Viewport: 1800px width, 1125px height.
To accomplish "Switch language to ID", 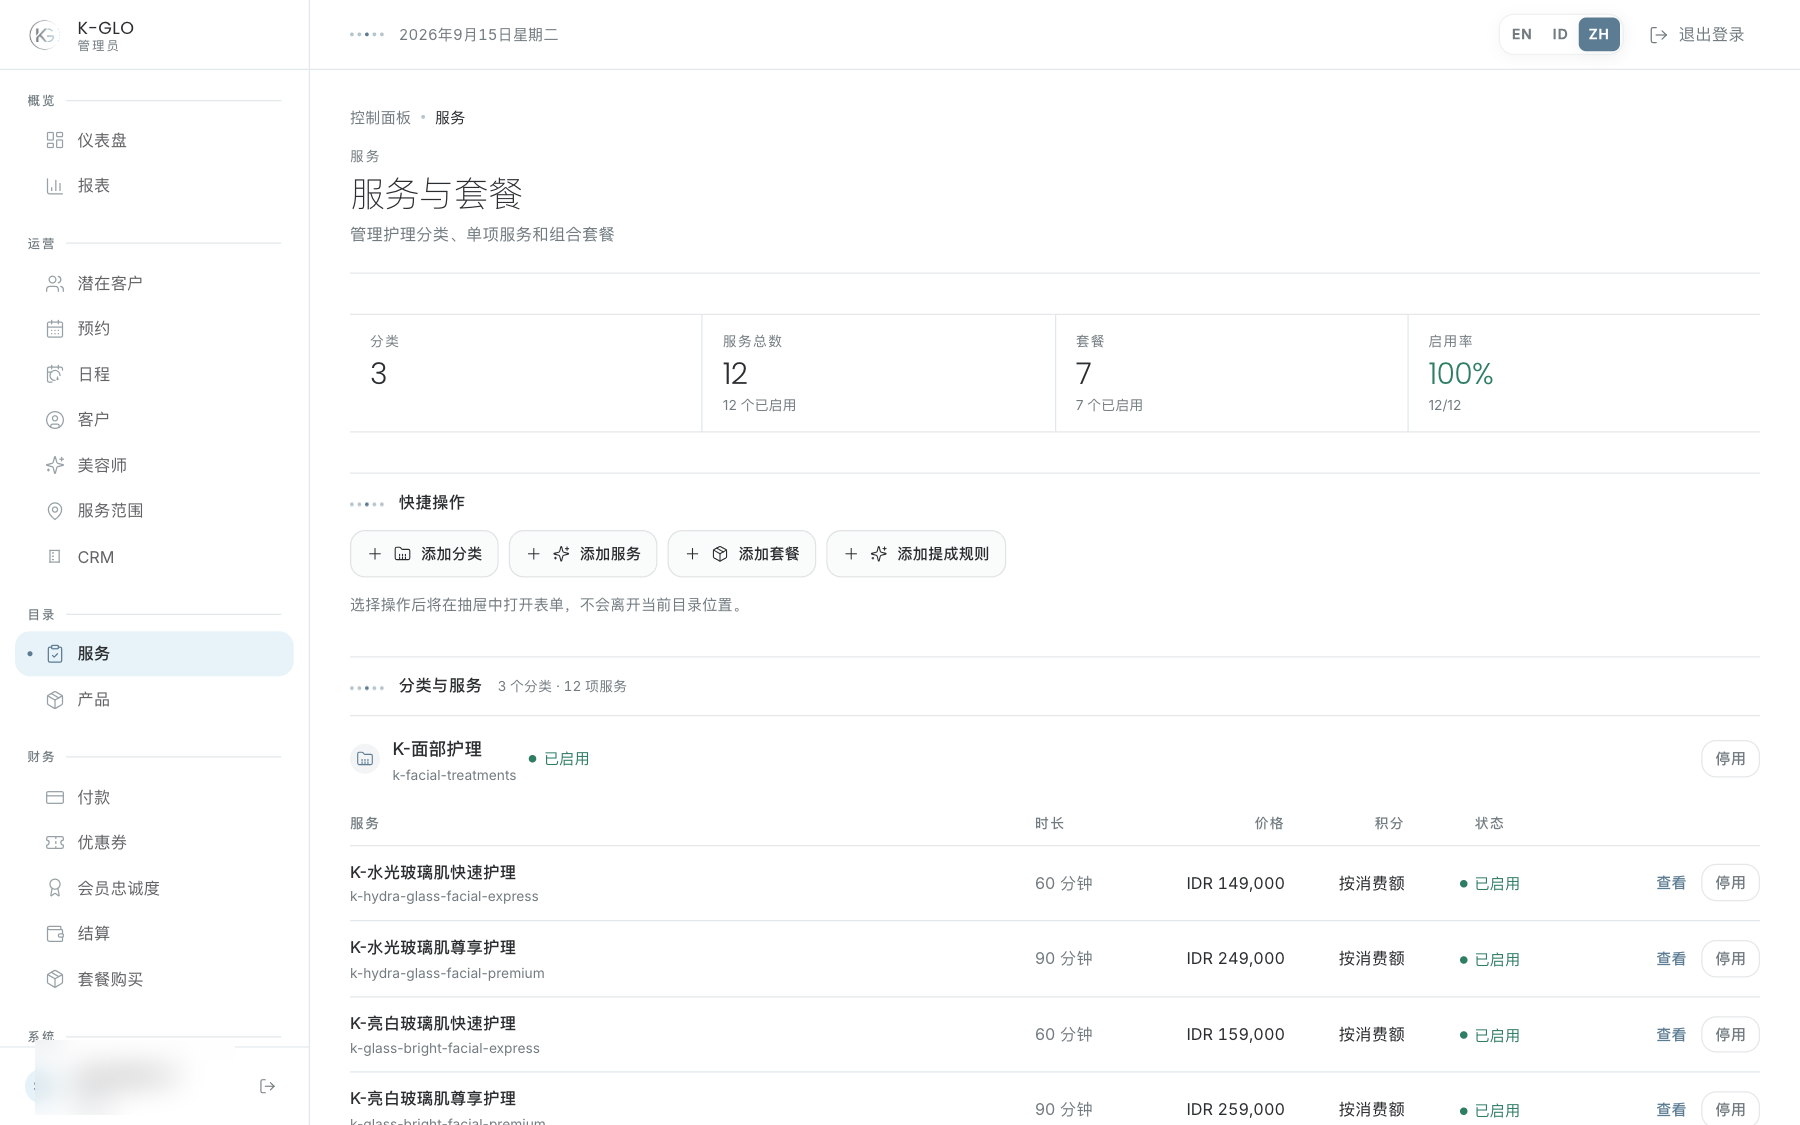I will (x=1559, y=34).
